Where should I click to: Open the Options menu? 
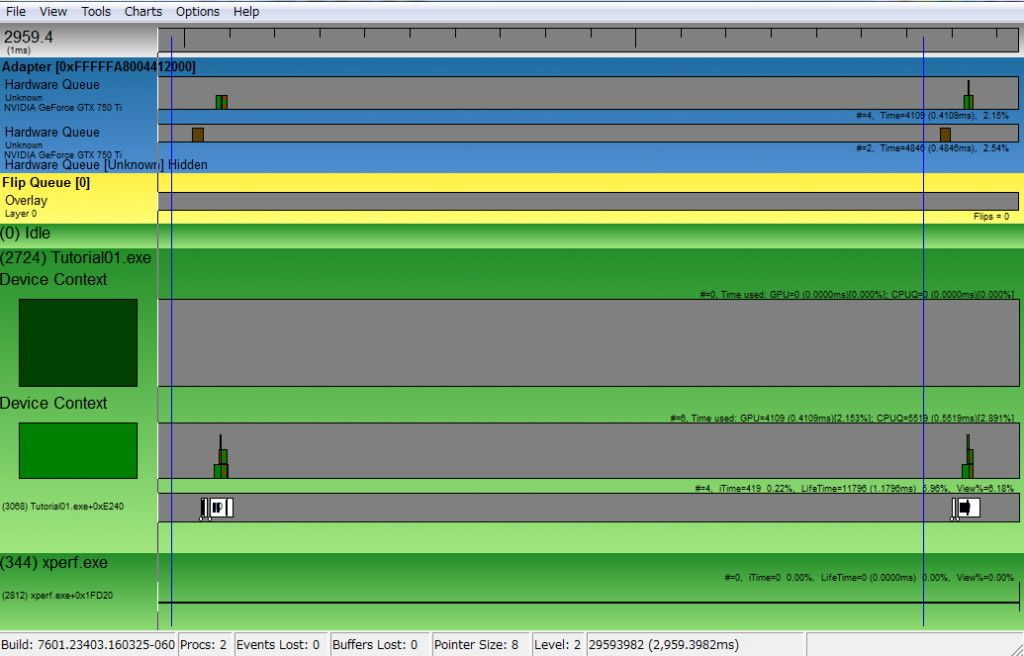[197, 12]
